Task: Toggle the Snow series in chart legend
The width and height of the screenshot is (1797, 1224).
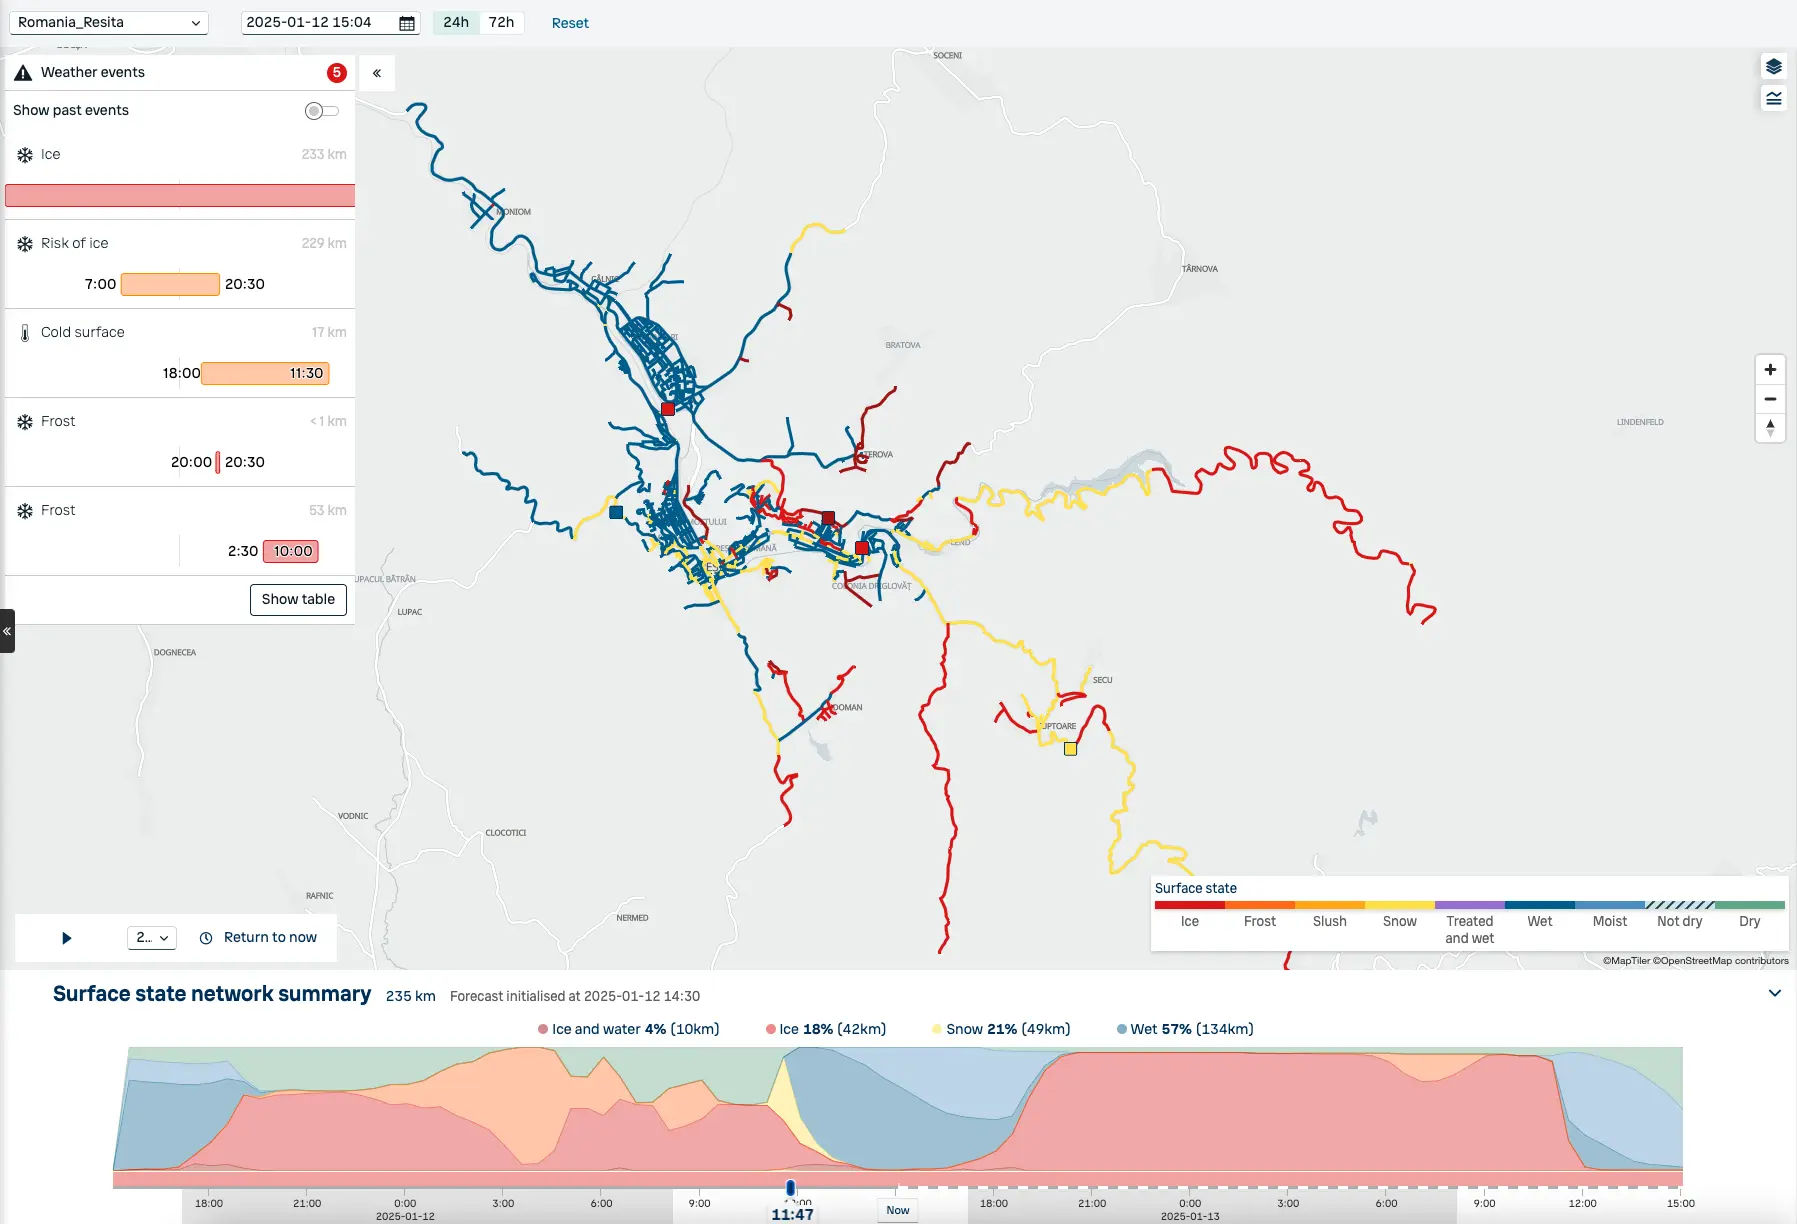Action: click(x=1000, y=1029)
